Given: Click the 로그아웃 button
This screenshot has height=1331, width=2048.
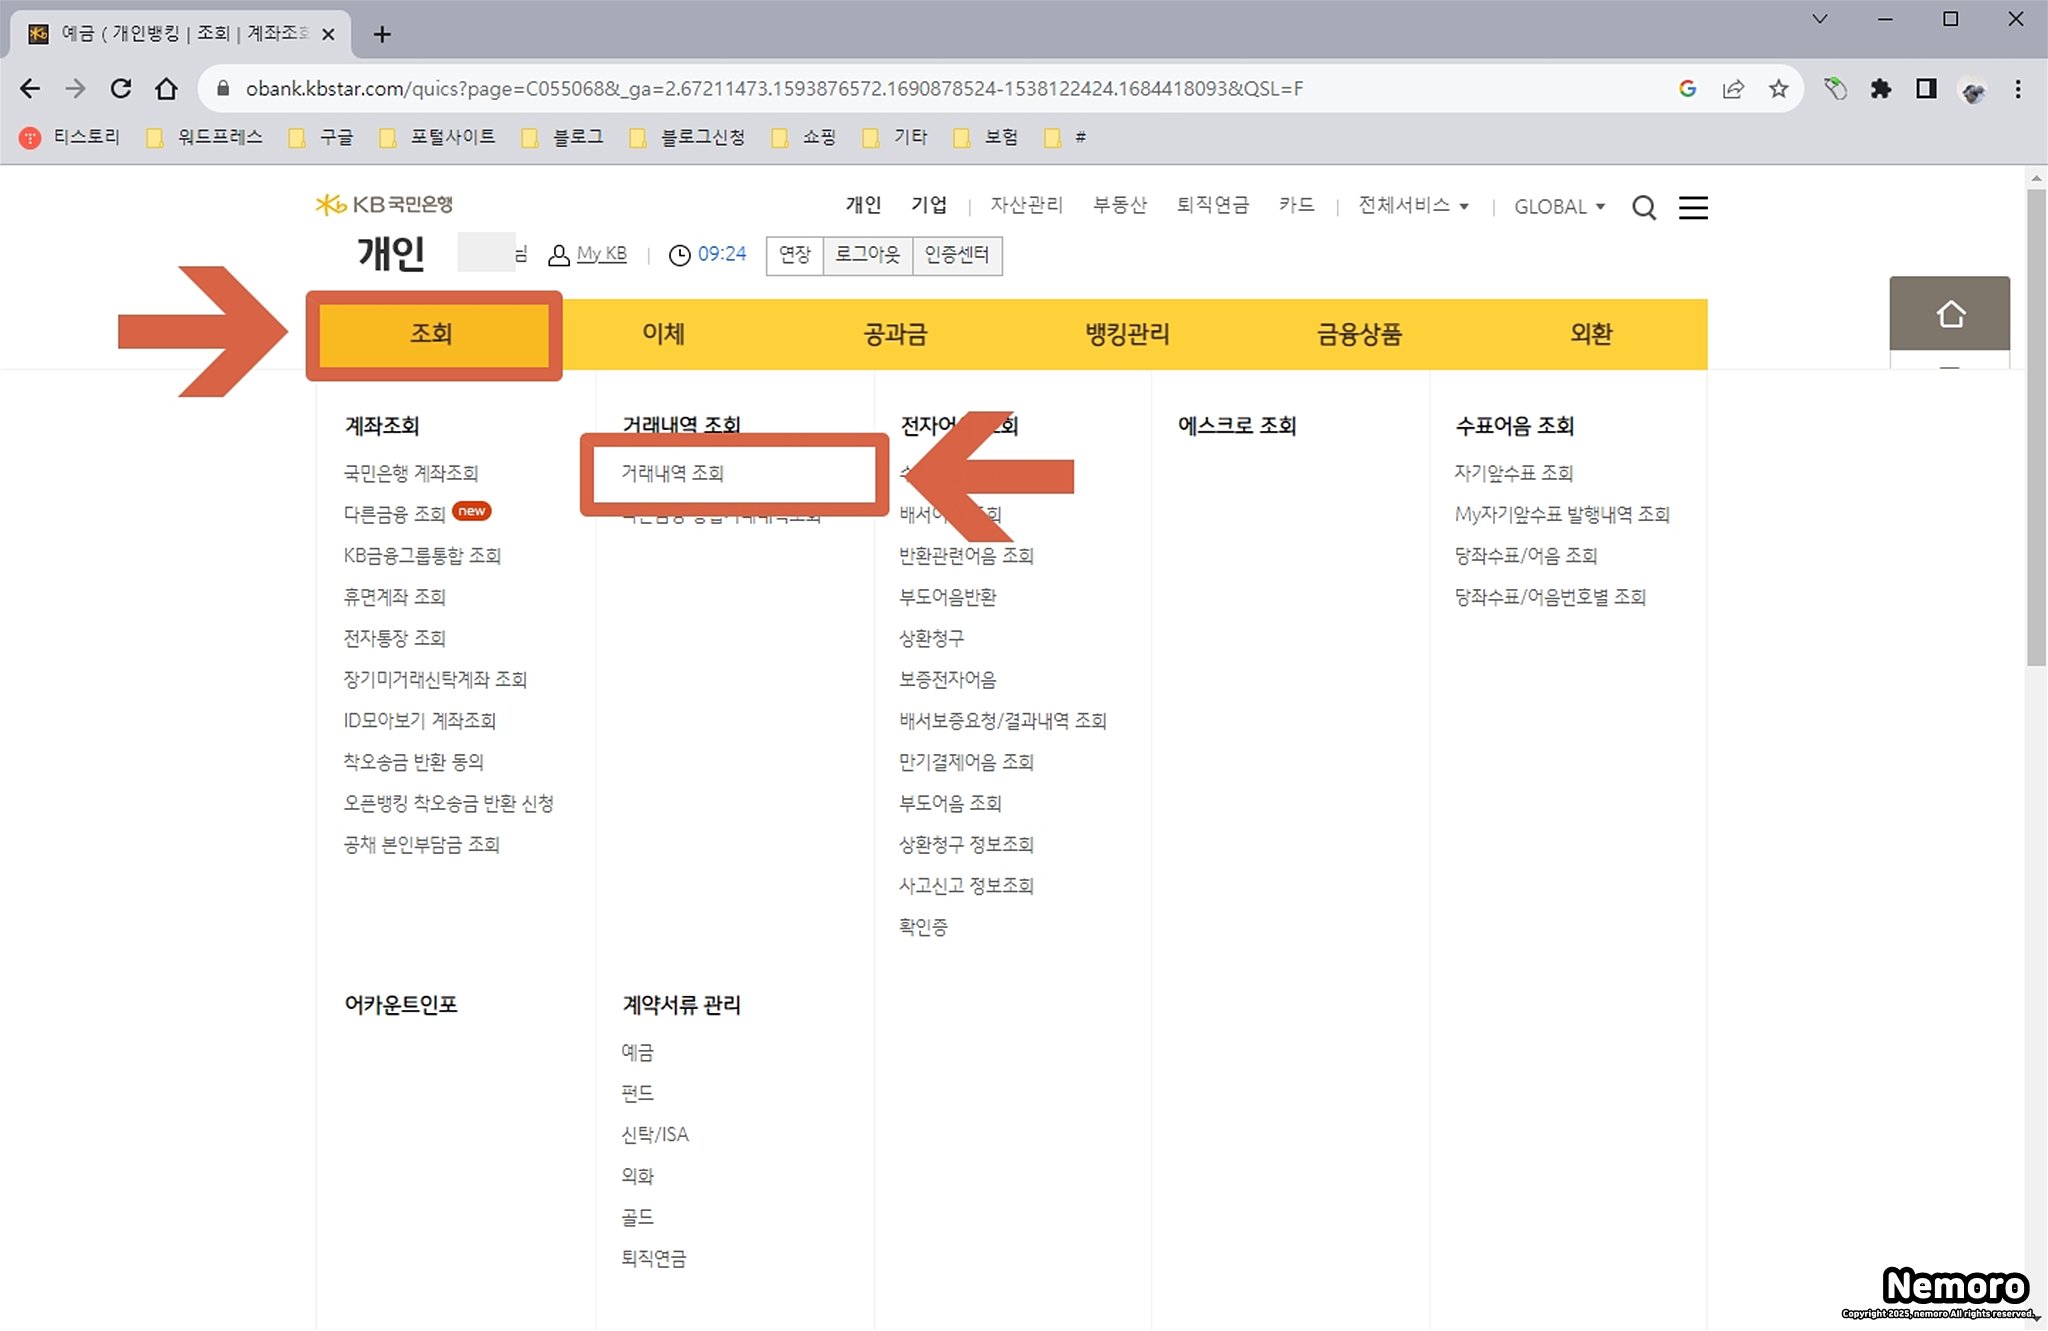Looking at the screenshot, I should point(867,255).
